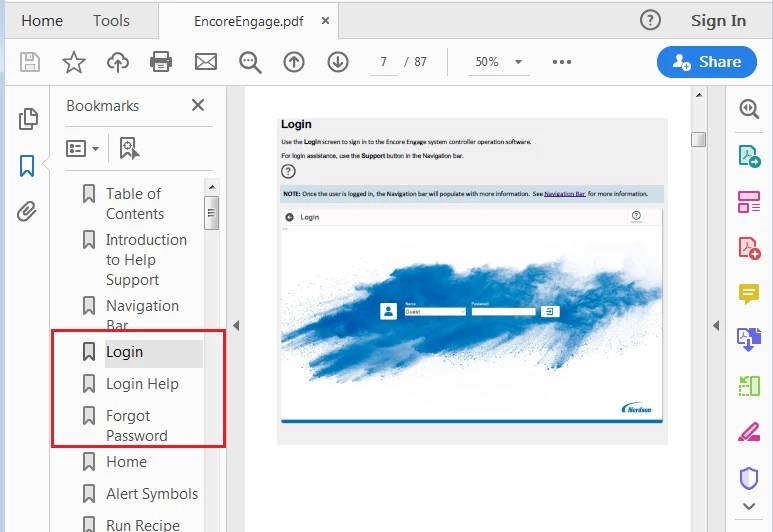Go to next page arrow
Screen dimensions: 773x532
pos(338,62)
